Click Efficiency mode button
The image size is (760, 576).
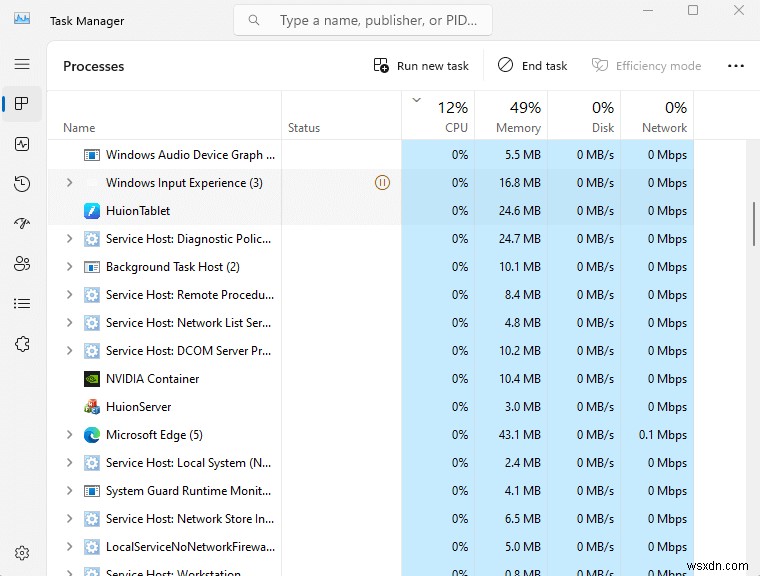point(646,65)
